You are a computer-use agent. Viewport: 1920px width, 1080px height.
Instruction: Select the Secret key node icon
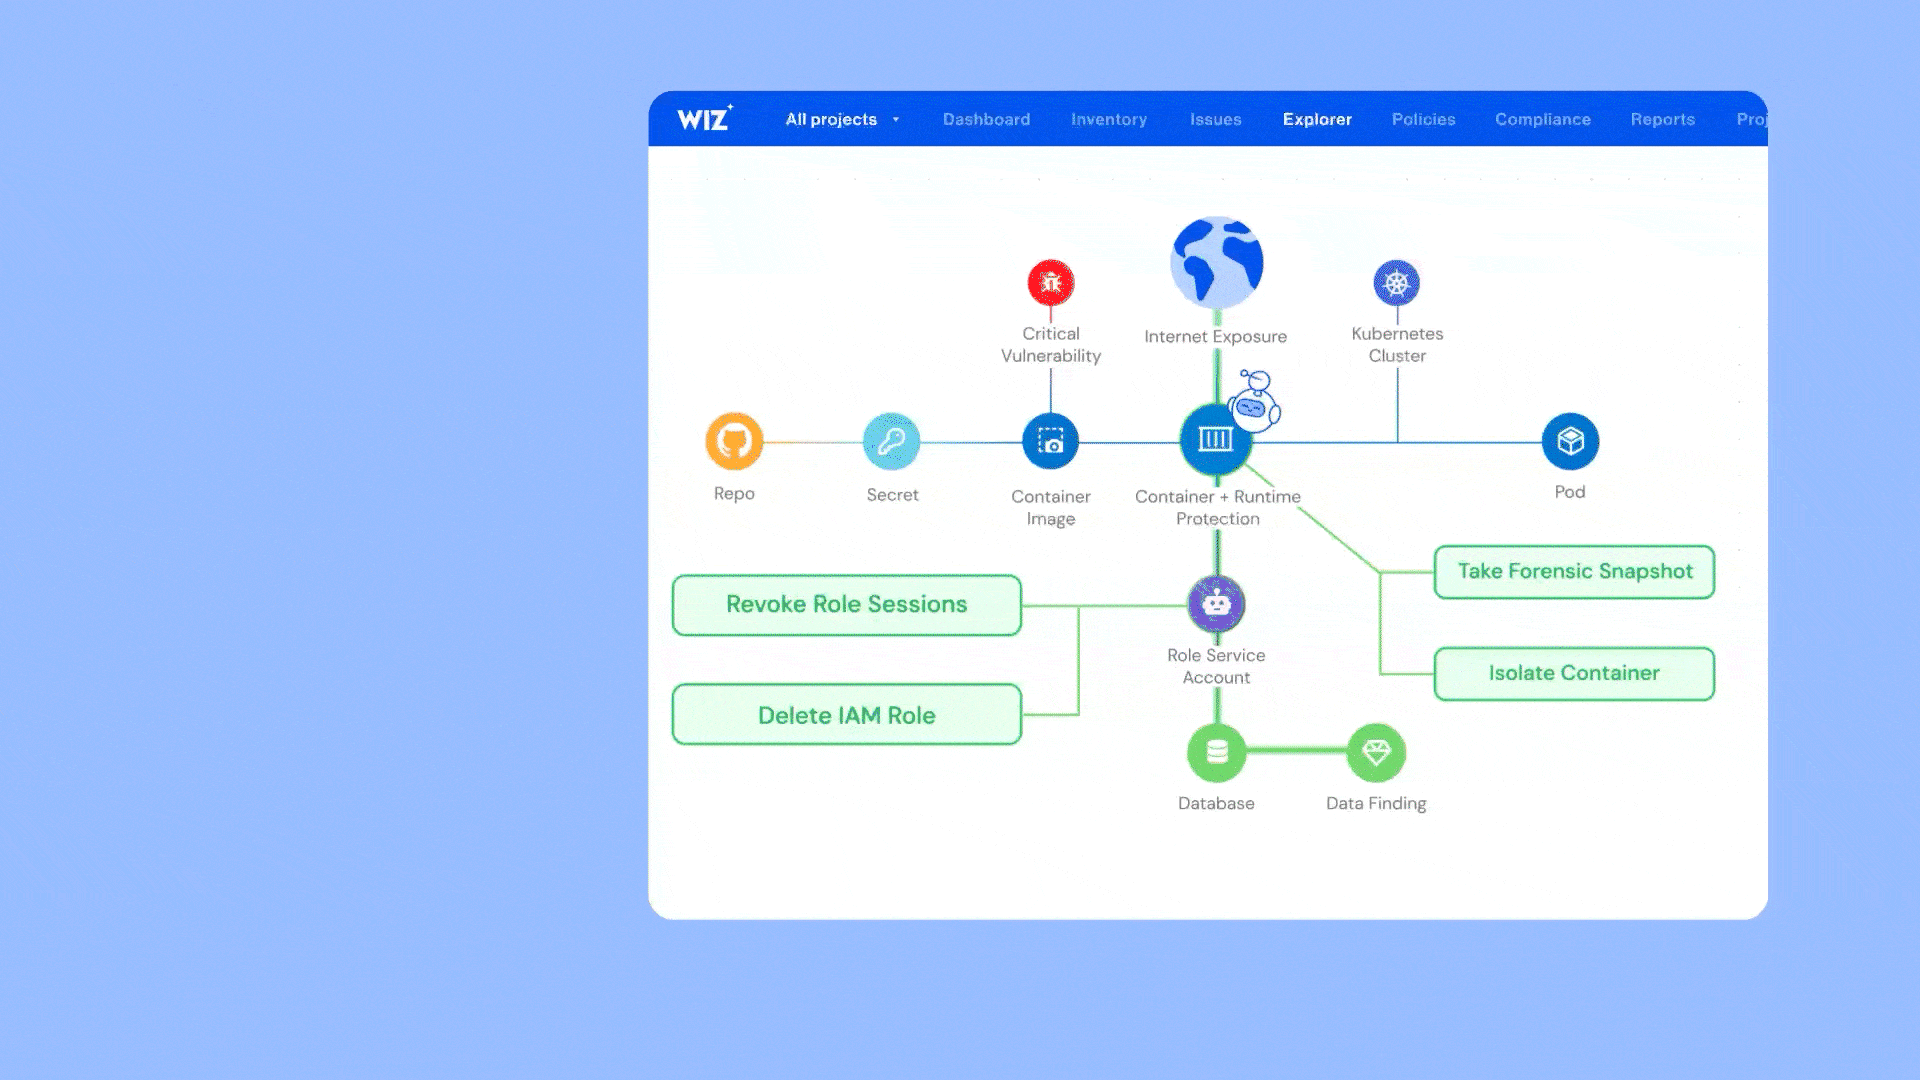click(x=891, y=441)
